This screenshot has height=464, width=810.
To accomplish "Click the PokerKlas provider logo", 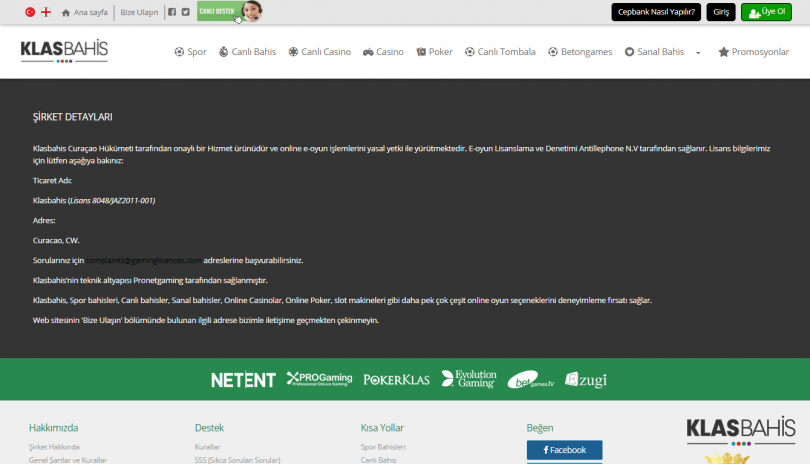I will [396, 380].
